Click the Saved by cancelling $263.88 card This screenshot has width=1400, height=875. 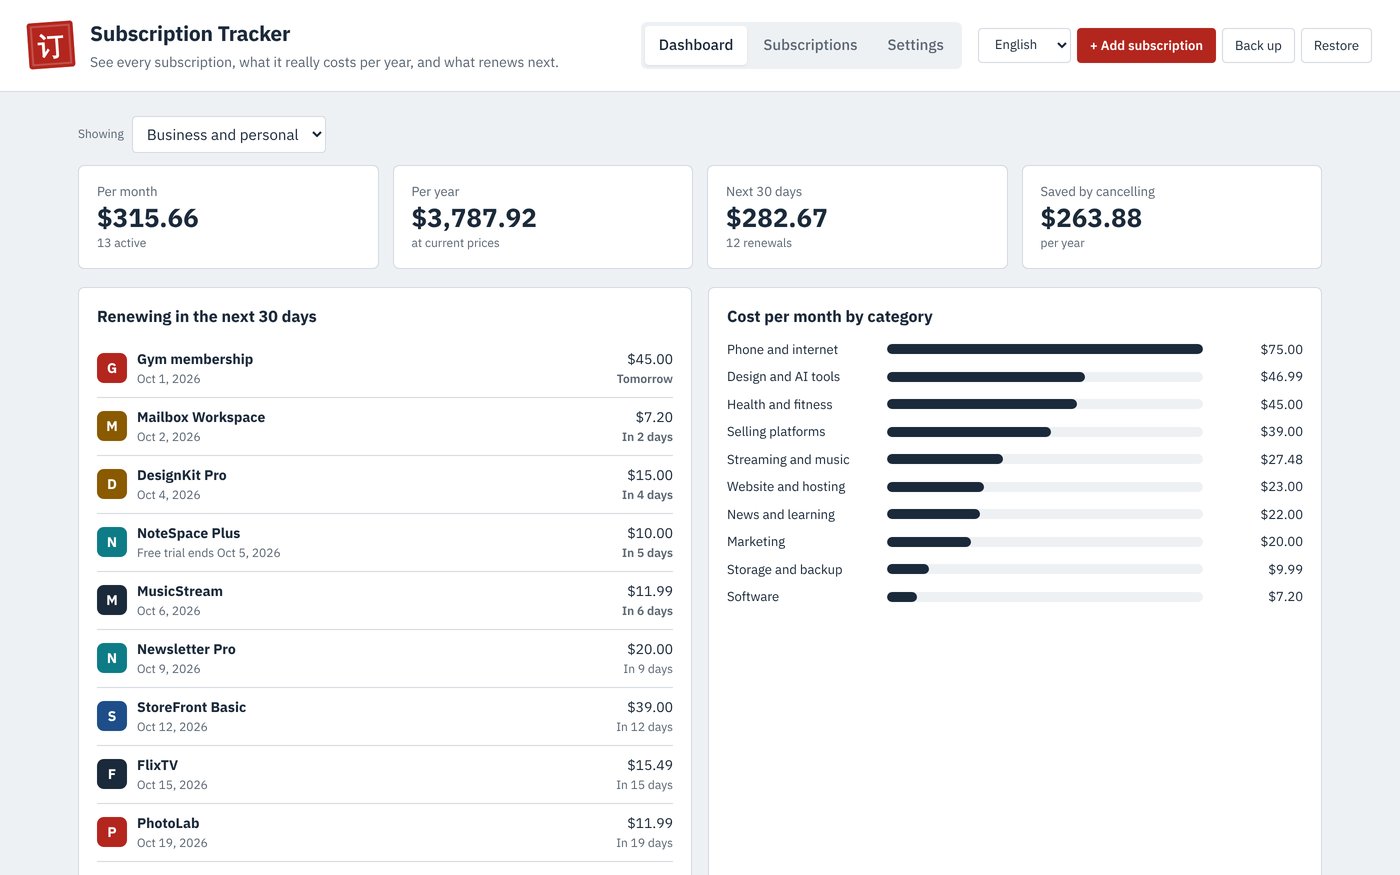click(x=1172, y=217)
